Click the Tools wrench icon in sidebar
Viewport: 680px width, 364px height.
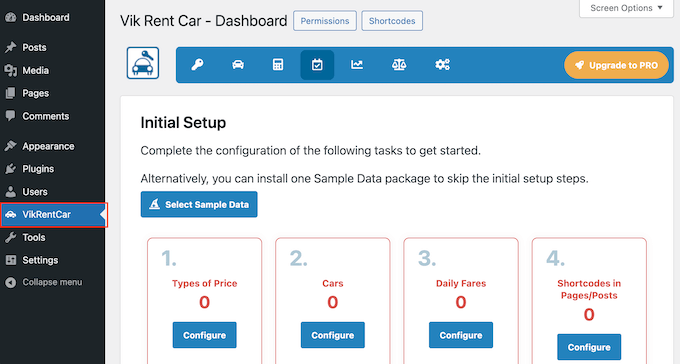pos(11,237)
